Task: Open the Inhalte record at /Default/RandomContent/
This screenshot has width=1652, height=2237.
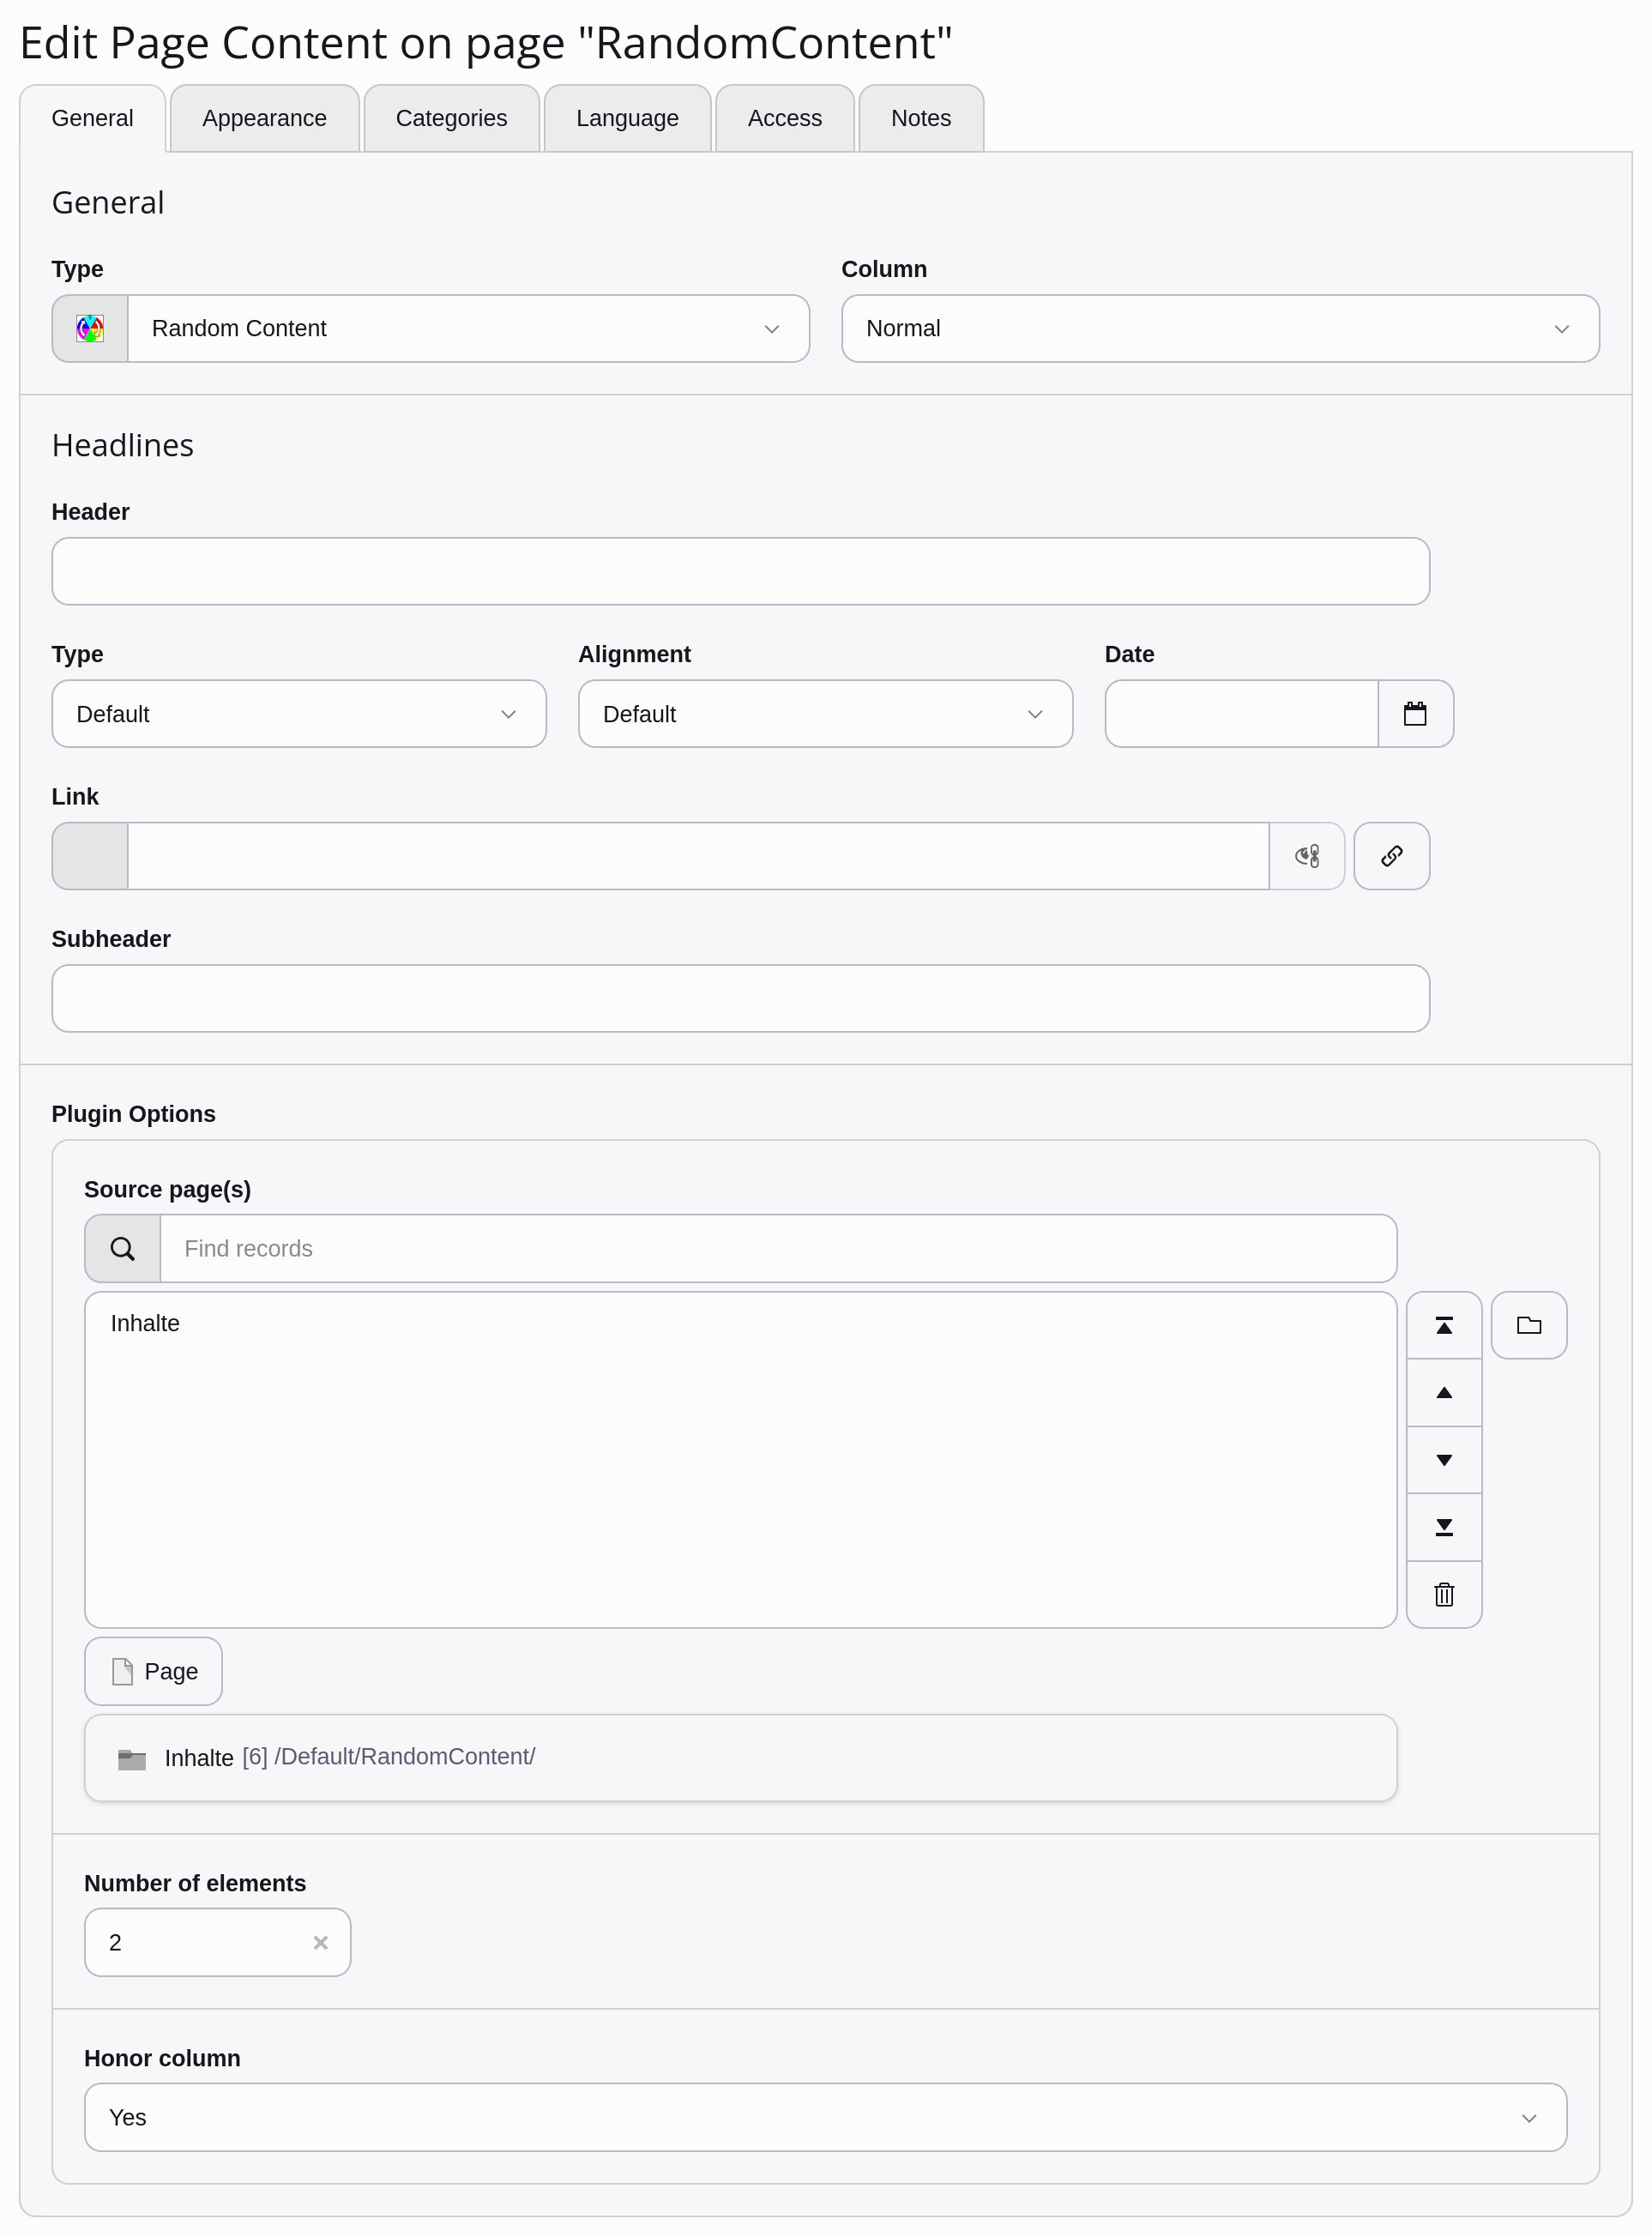Action: (x=350, y=1757)
